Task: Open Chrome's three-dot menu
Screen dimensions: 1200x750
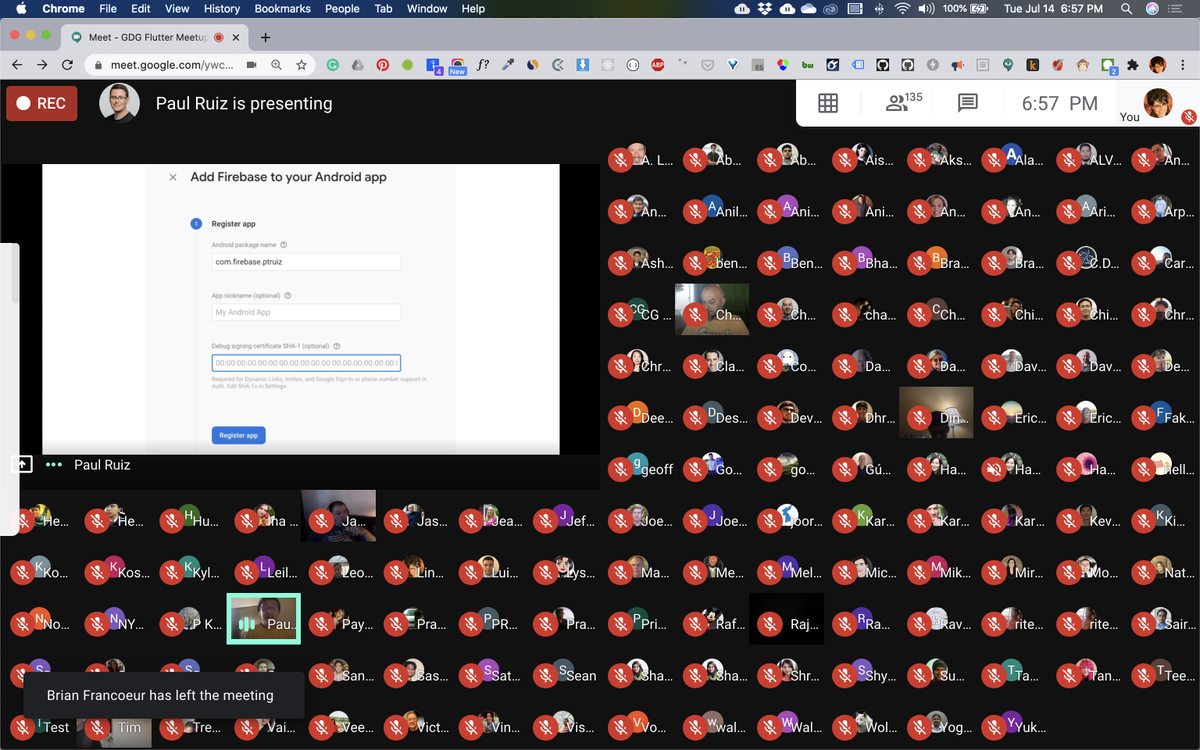Action: [1185, 65]
